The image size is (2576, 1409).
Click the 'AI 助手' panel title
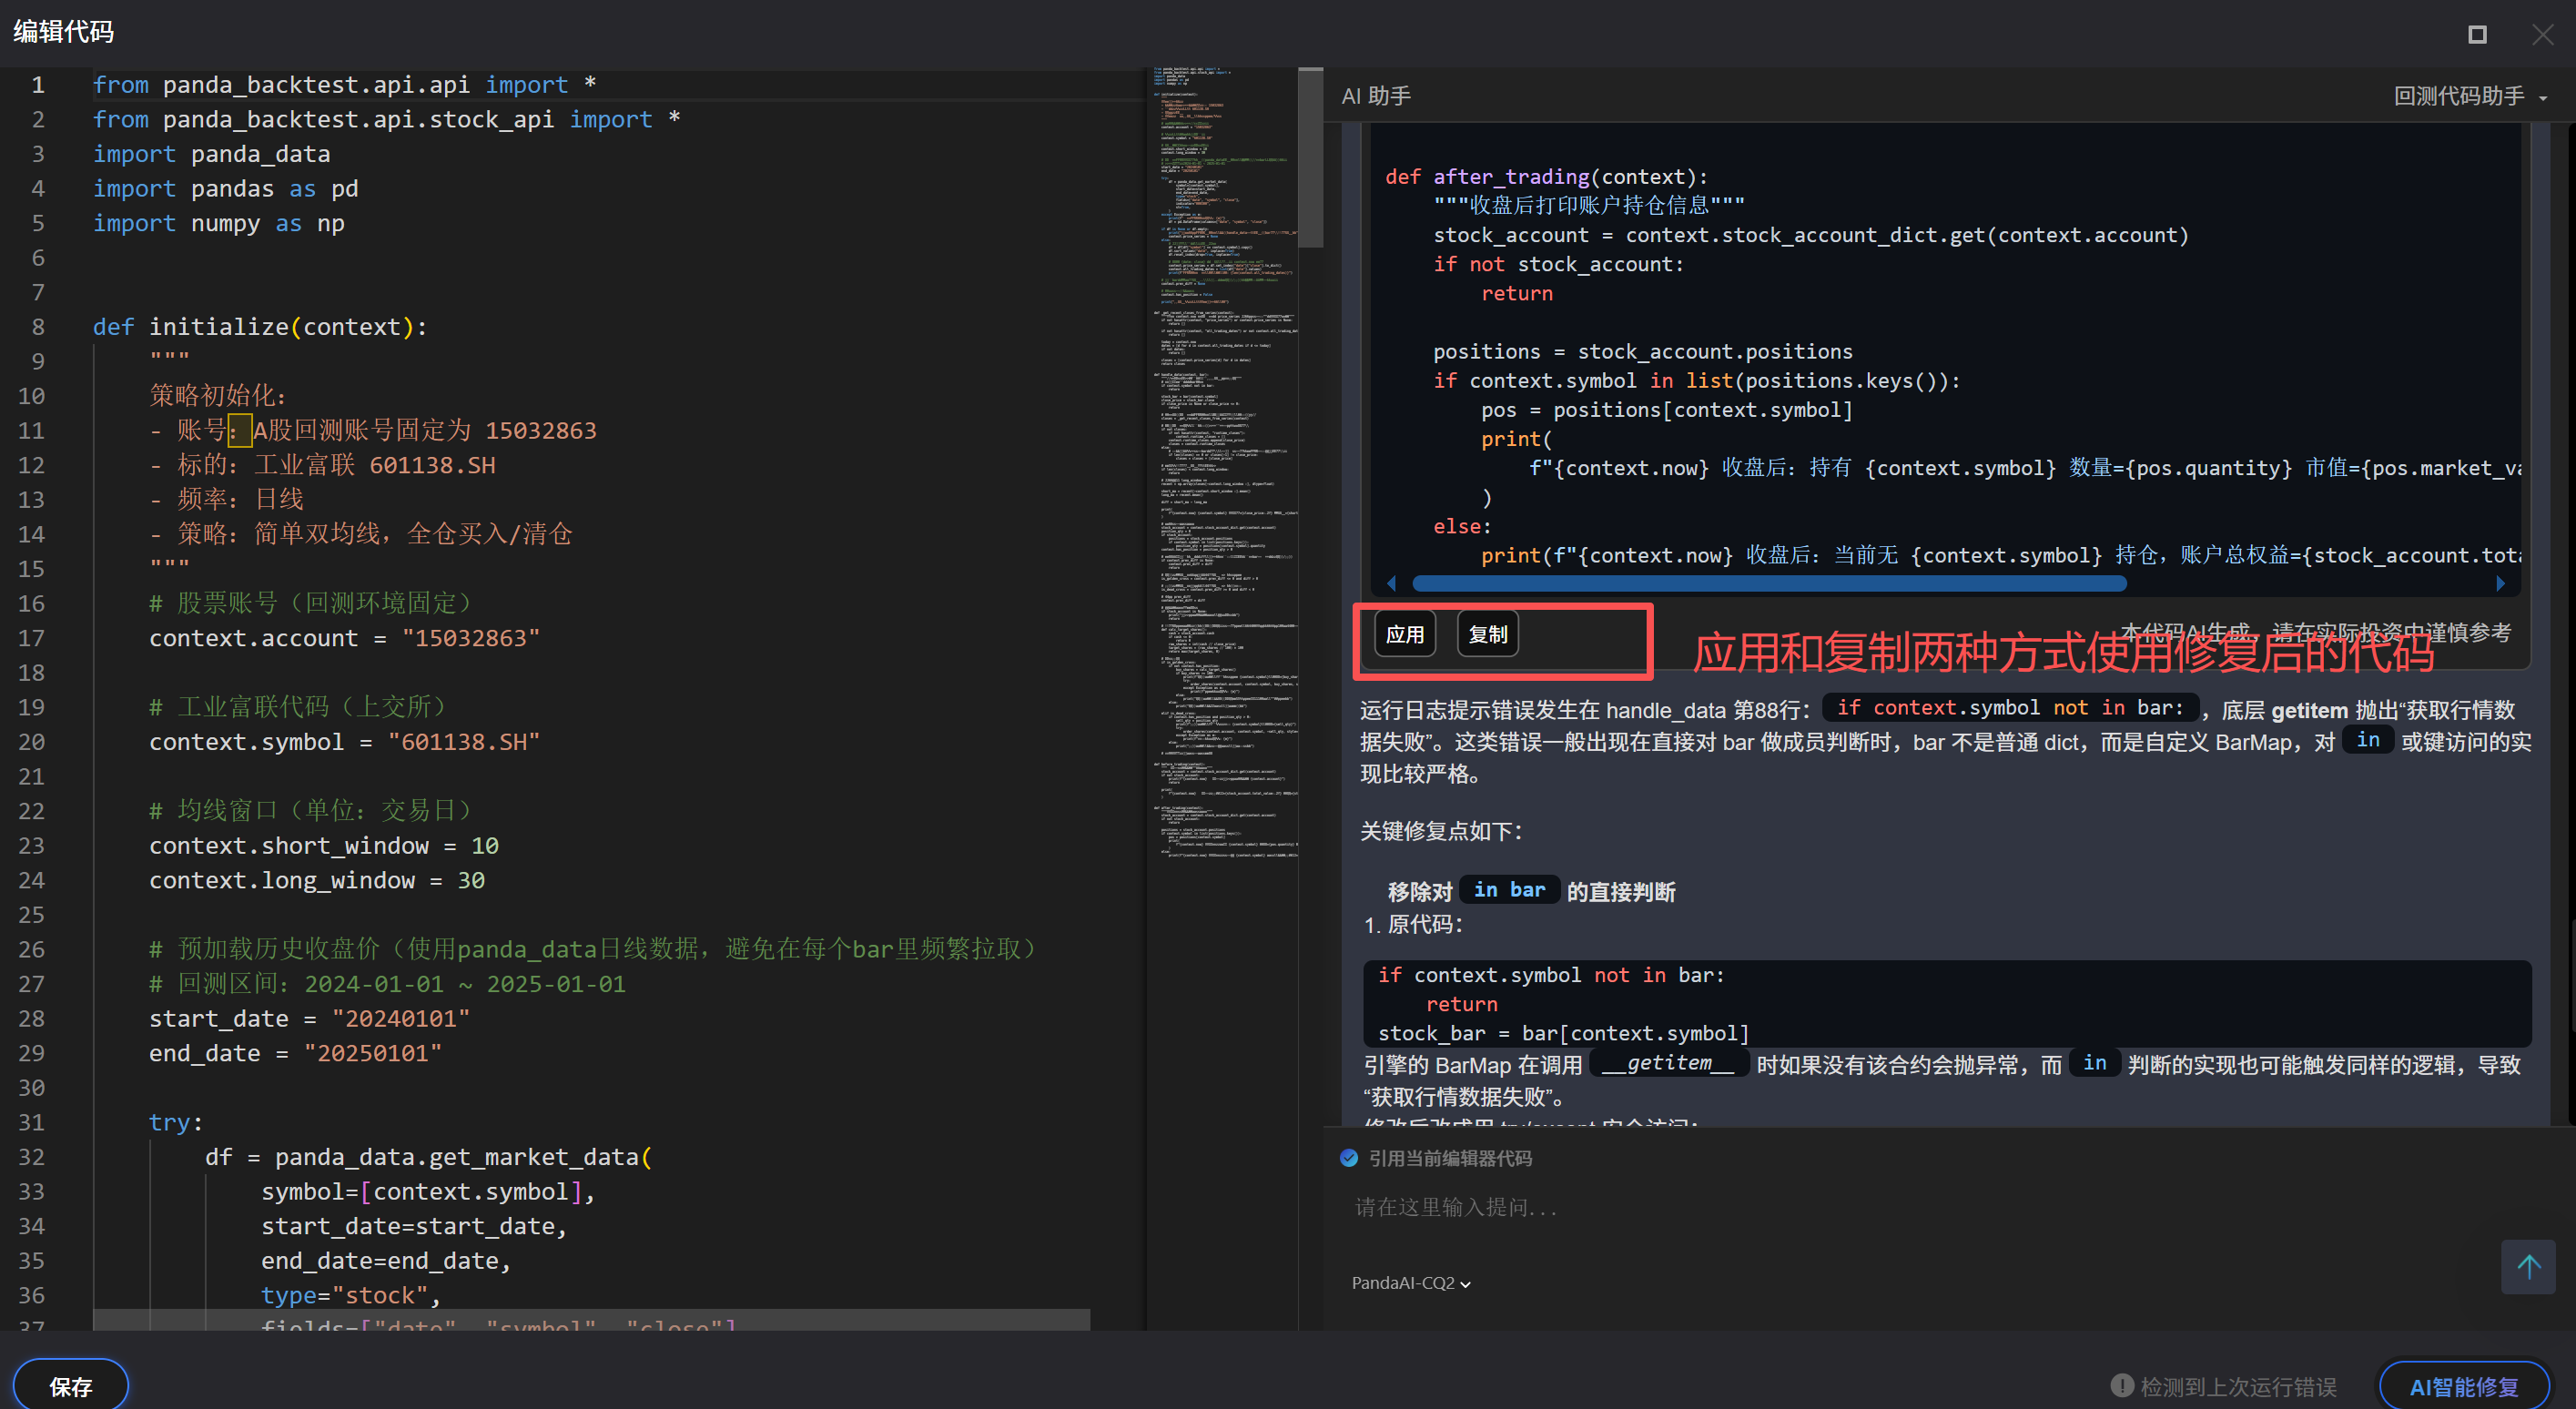[1375, 96]
